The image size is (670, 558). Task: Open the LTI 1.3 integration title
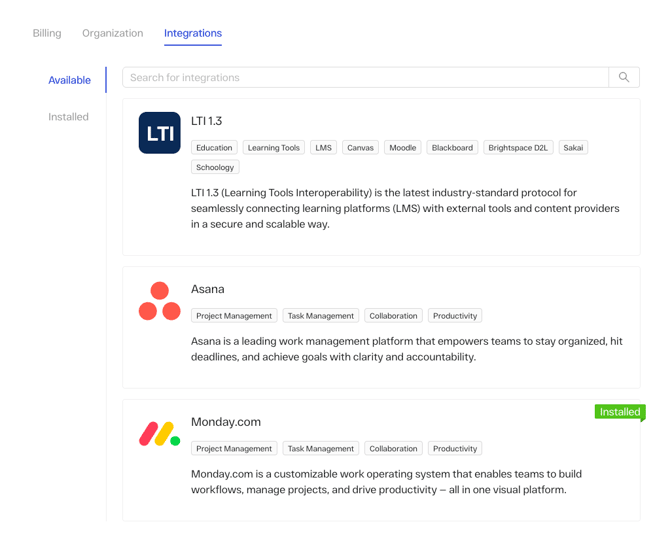[207, 121]
